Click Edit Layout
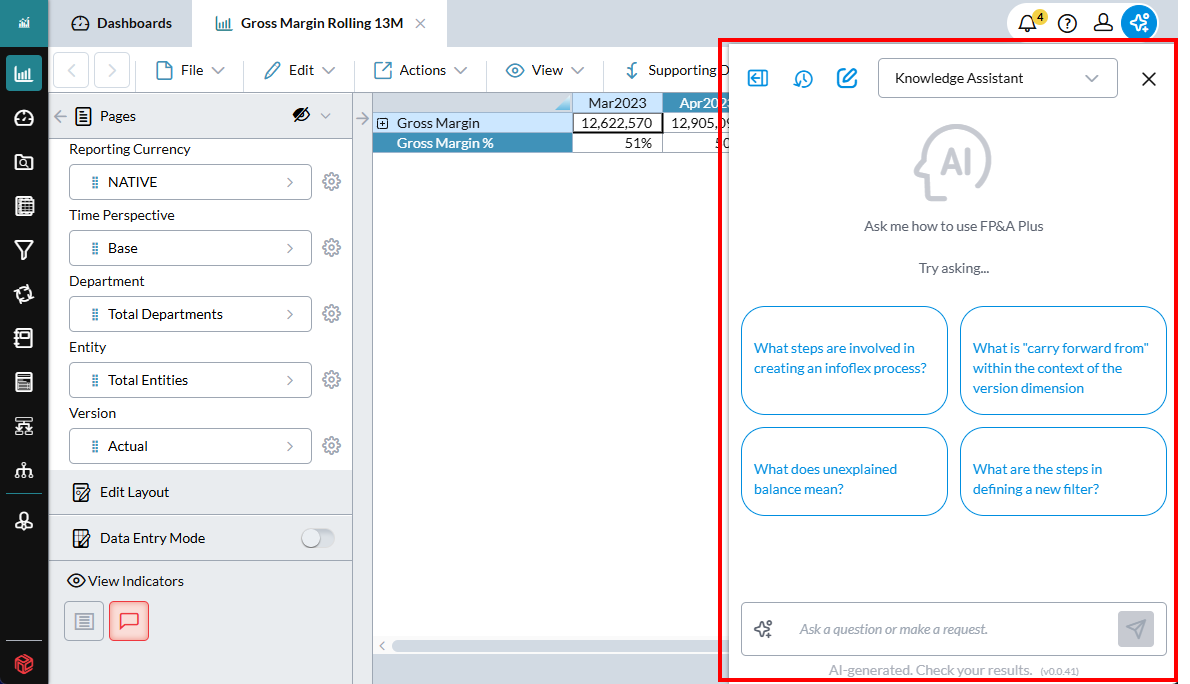The width and height of the screenshot is (1190, 684). tap(134, 492)
